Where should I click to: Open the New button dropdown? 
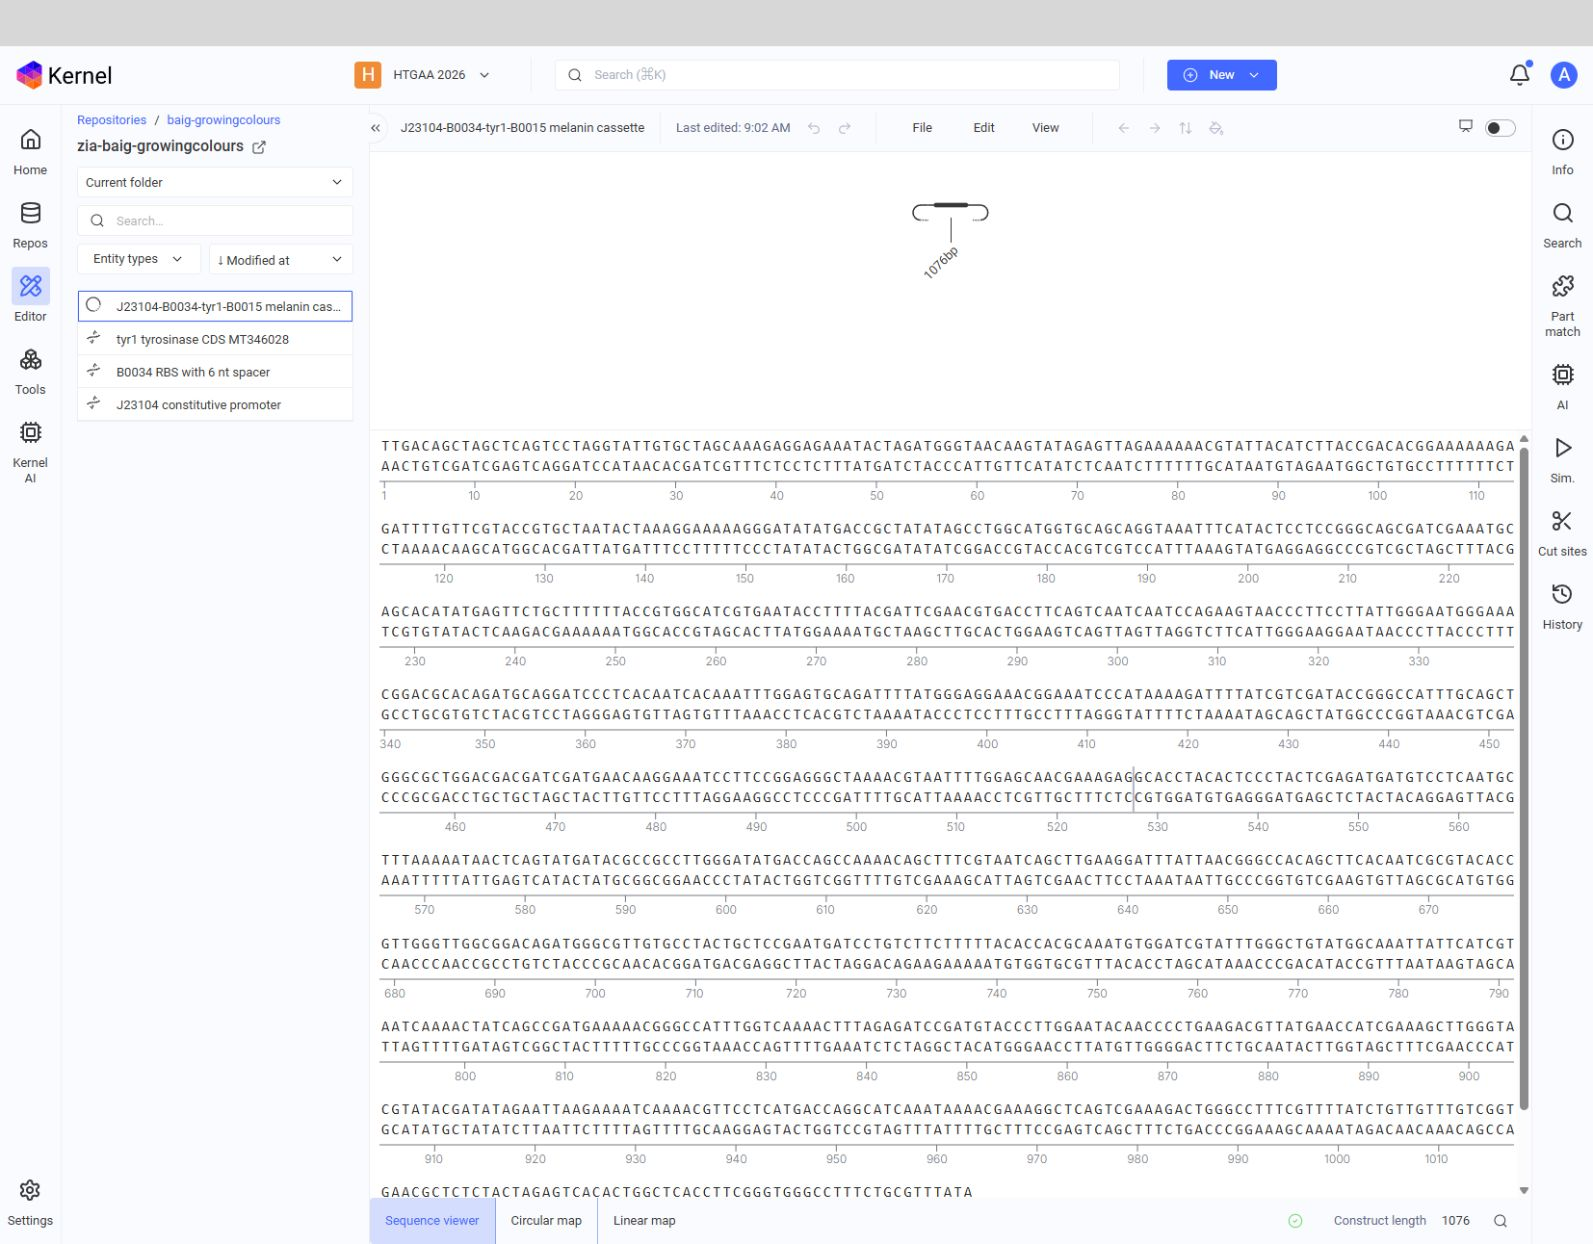click(x=1222, y=75)
